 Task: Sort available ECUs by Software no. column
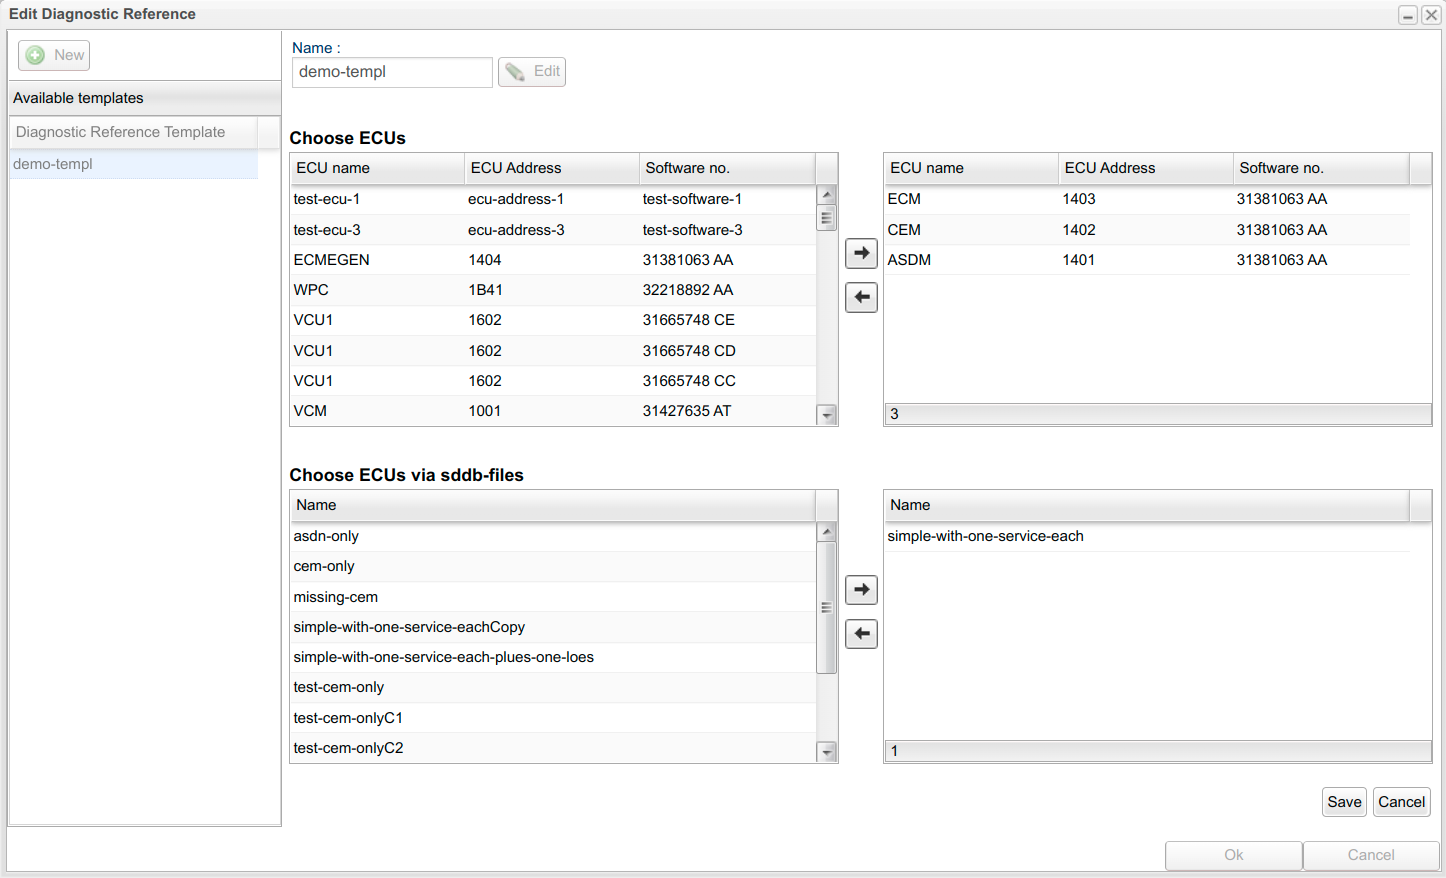point(725,168)
